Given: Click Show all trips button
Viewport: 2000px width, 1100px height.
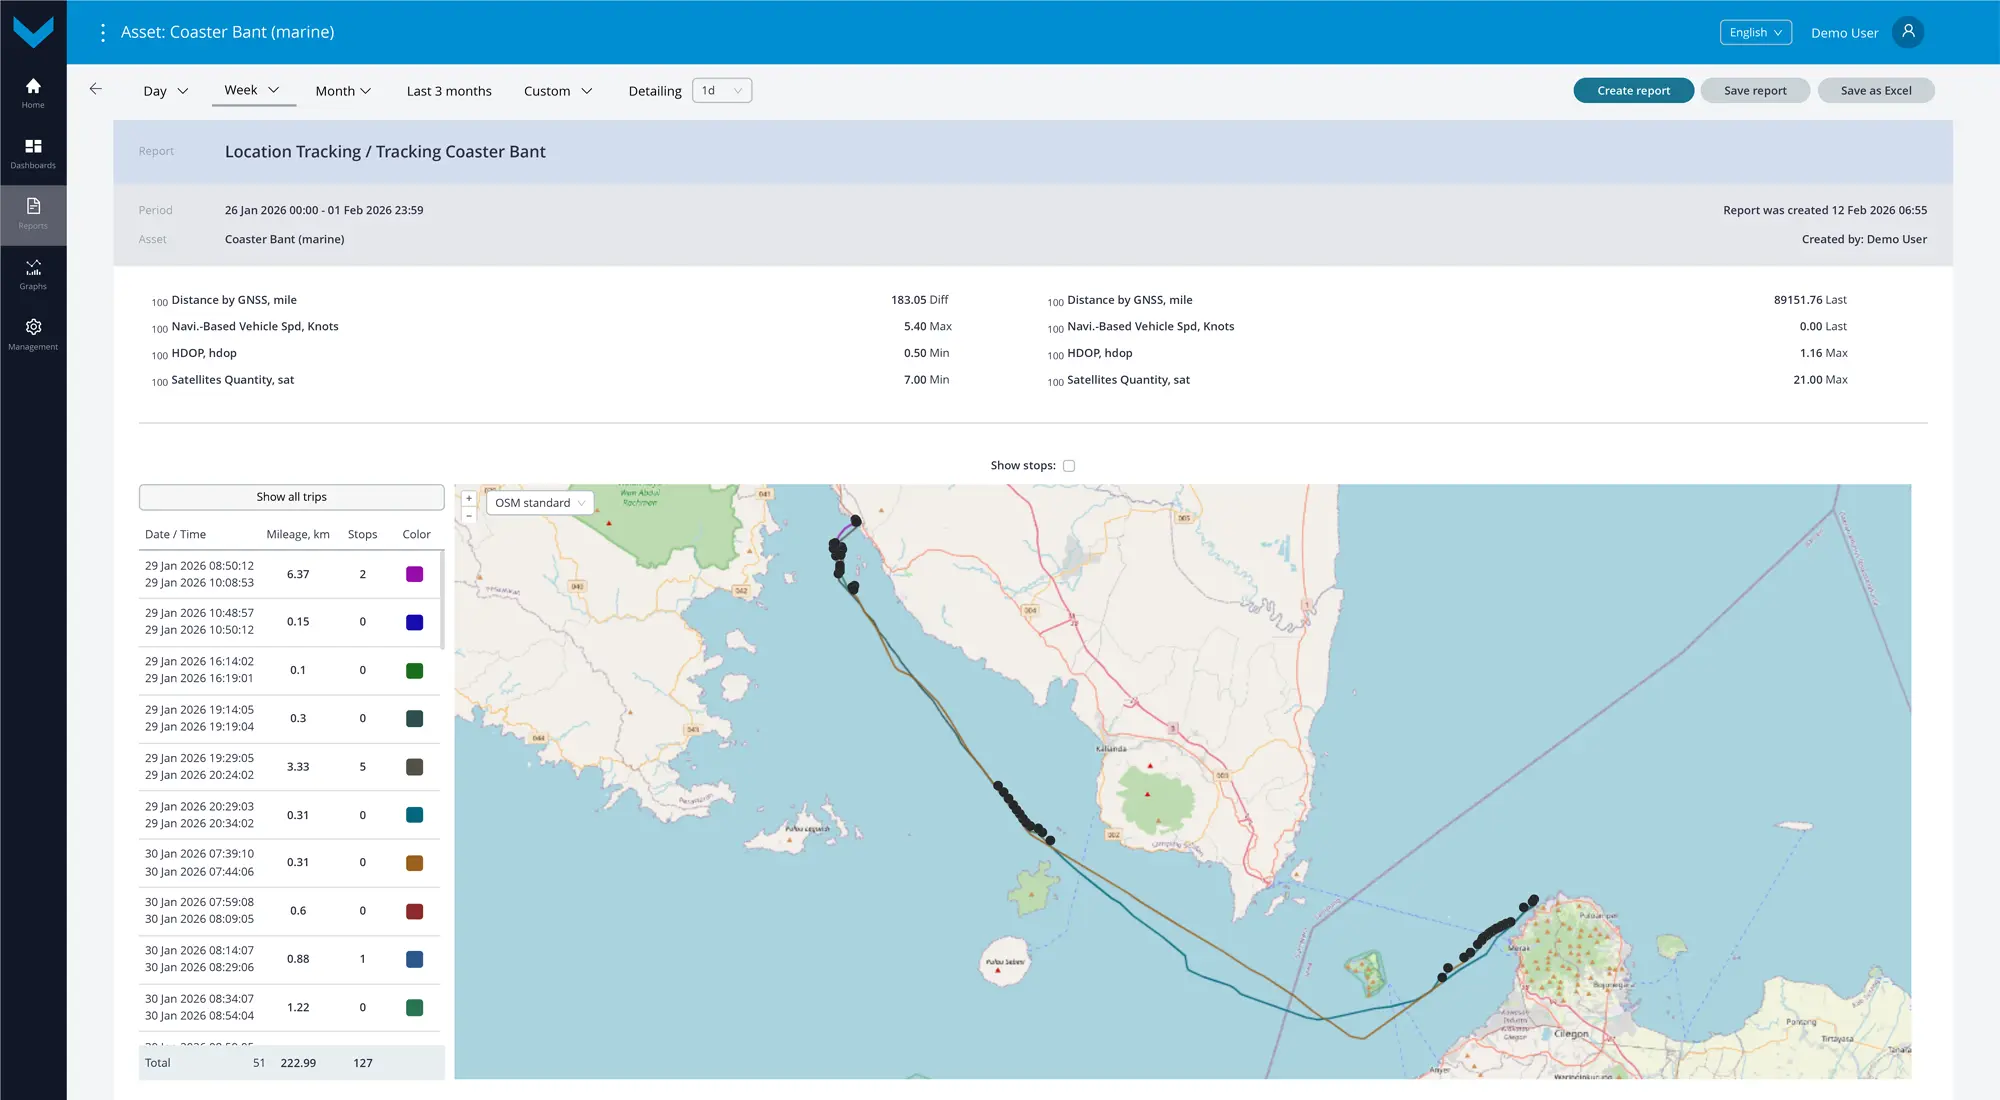Looking at the screenshot, I should coord(291,497).
